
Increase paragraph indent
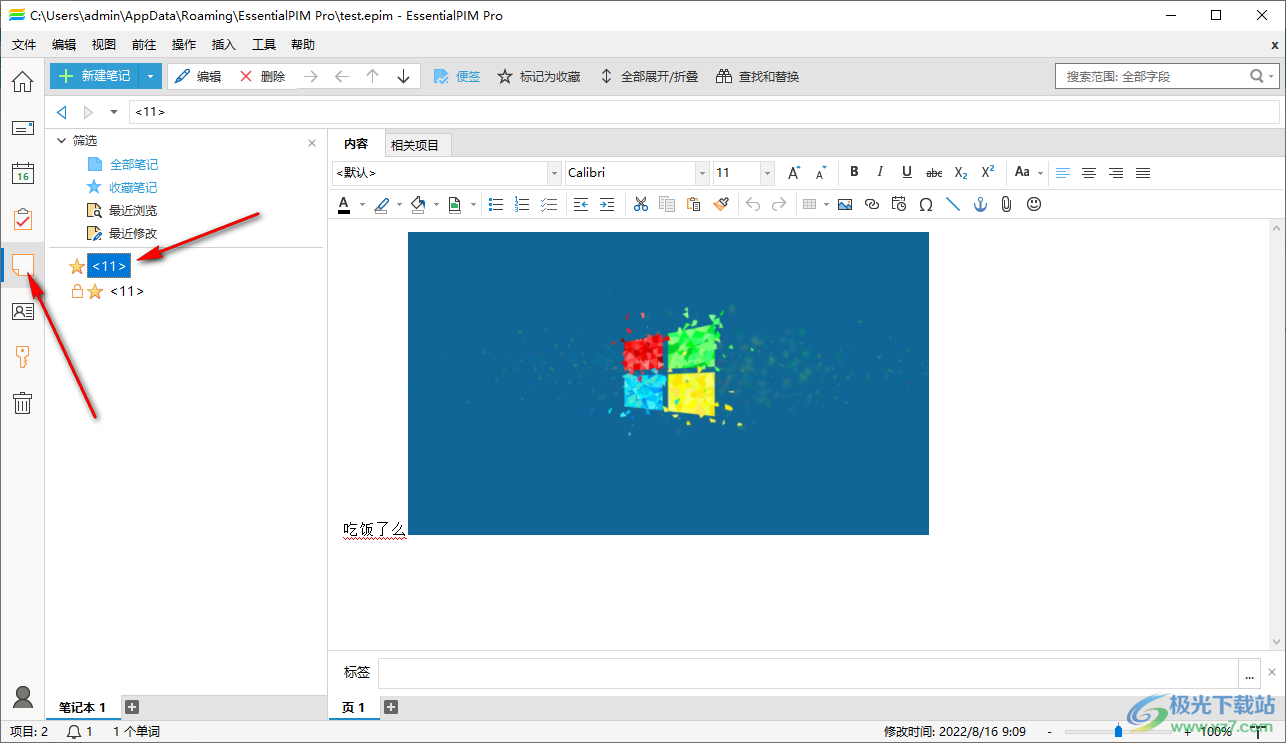607,204
